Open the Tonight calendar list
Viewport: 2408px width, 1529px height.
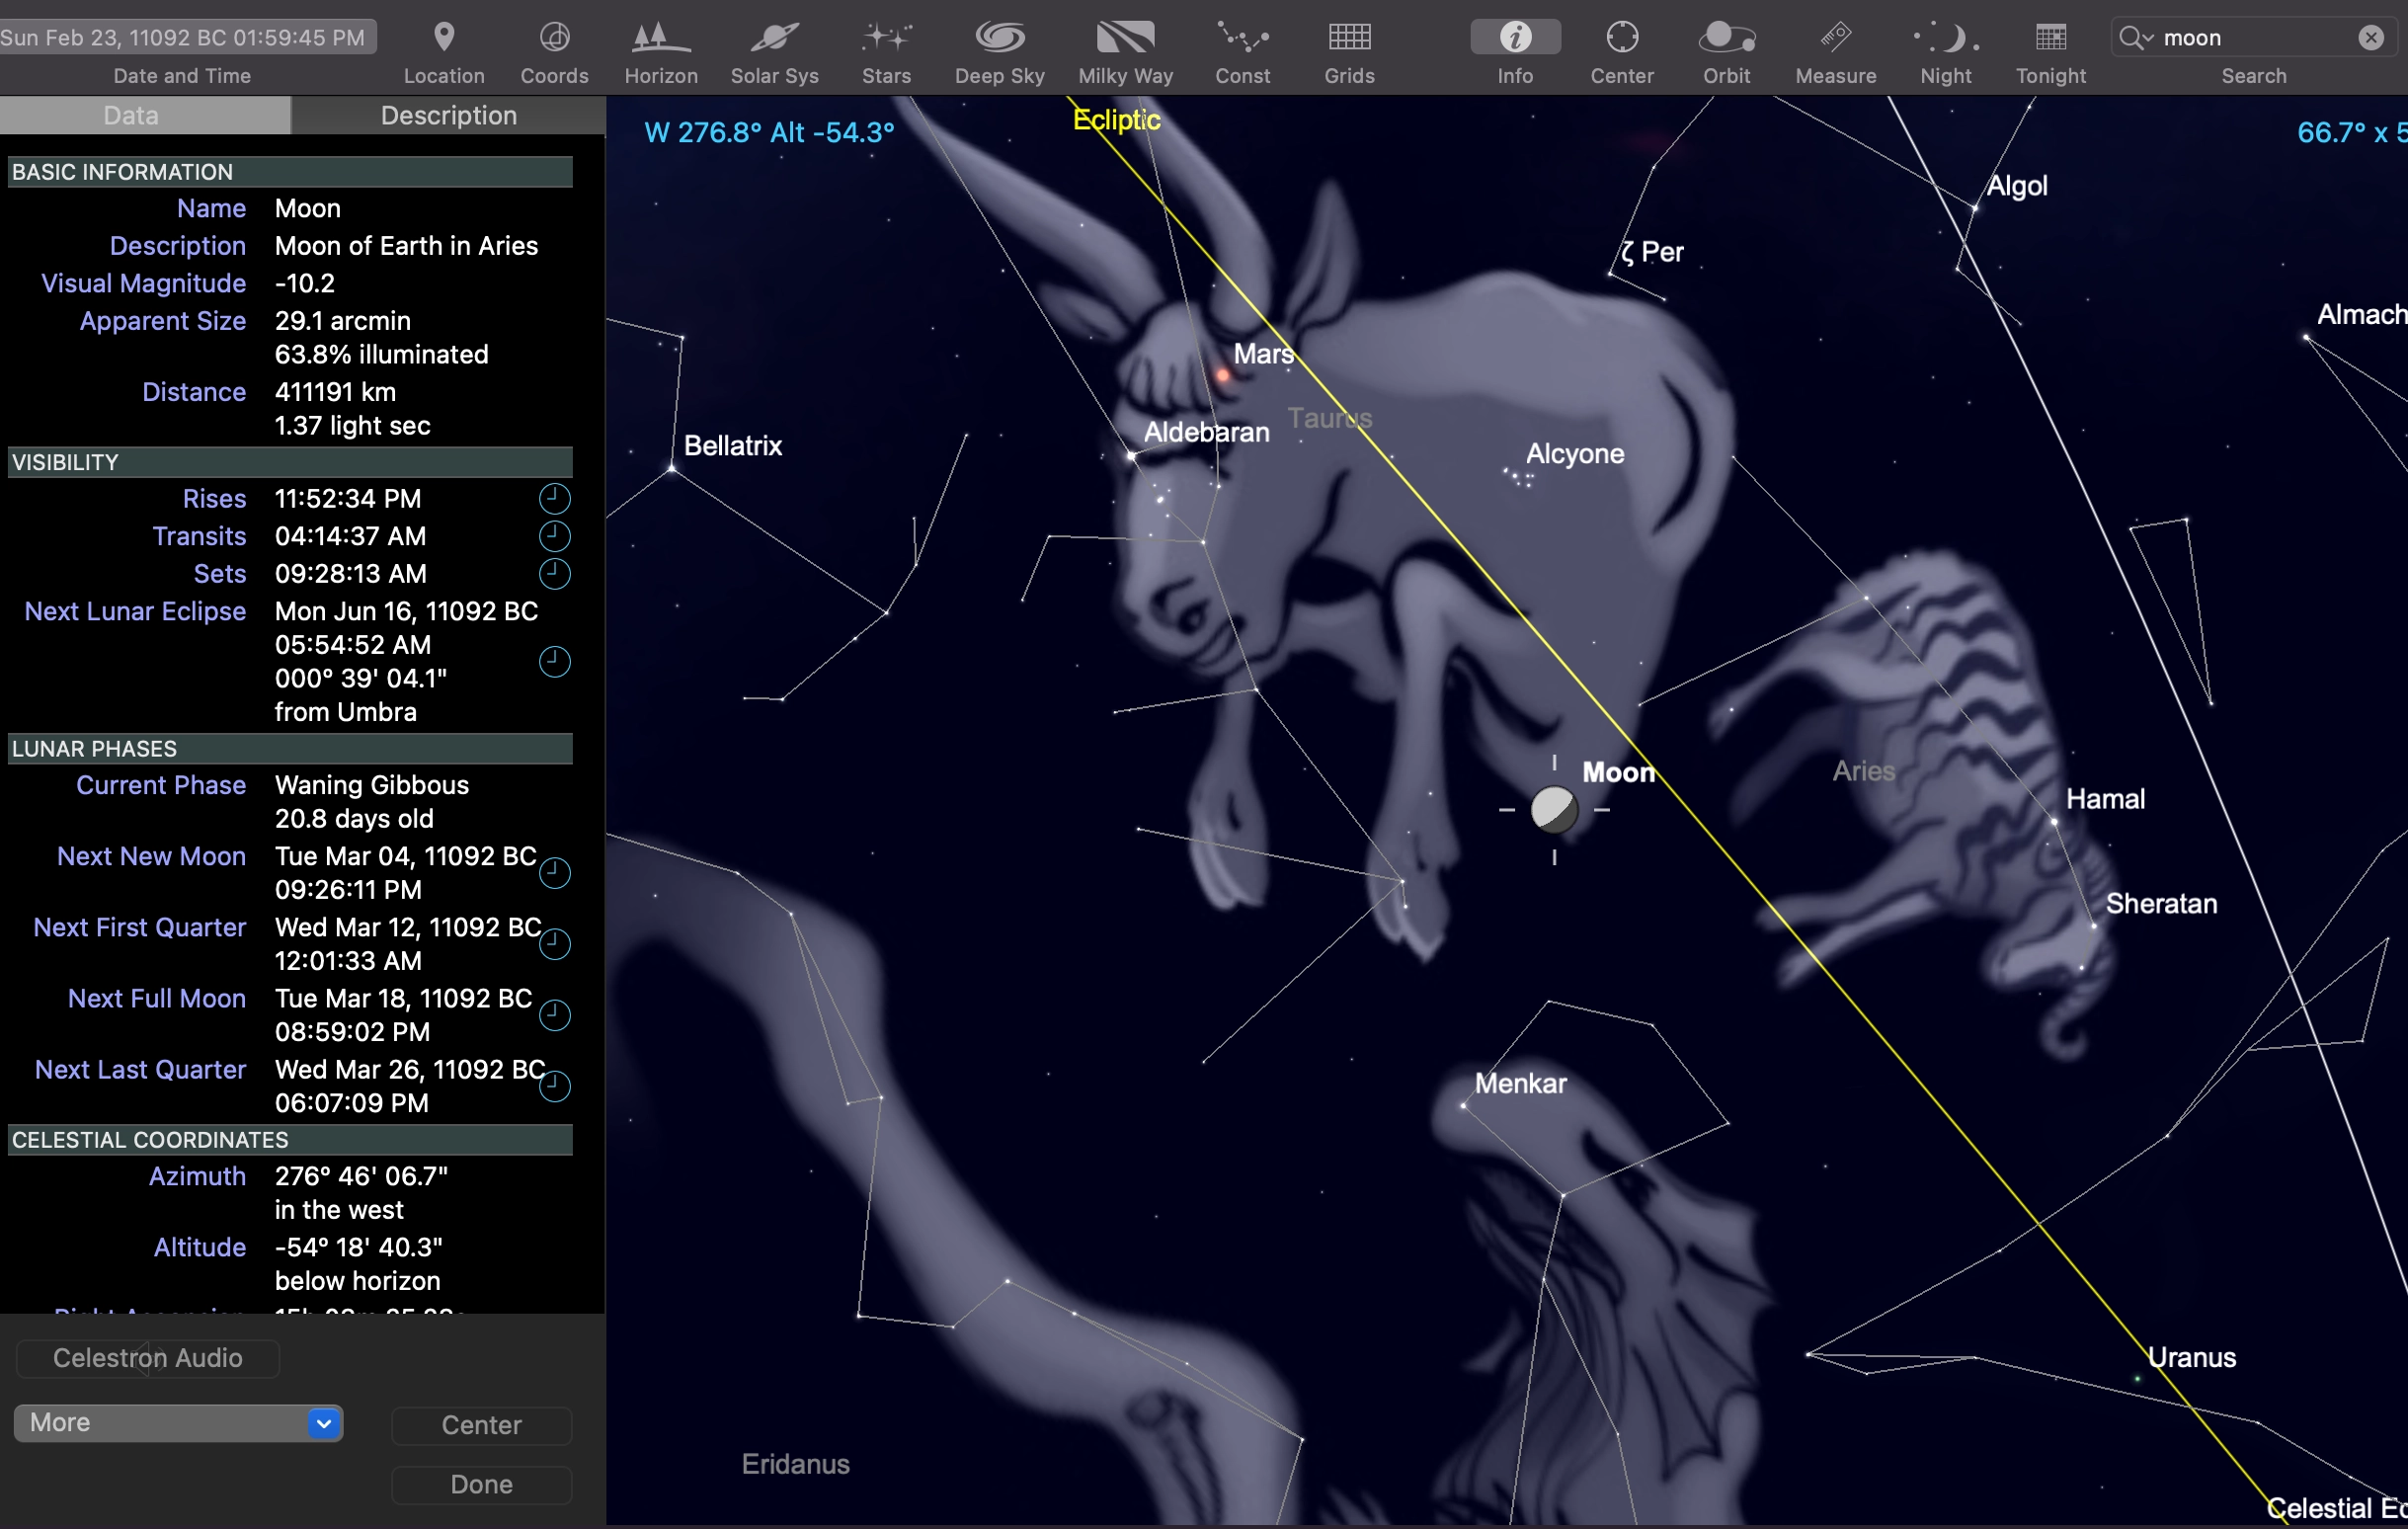point(2050,39)
